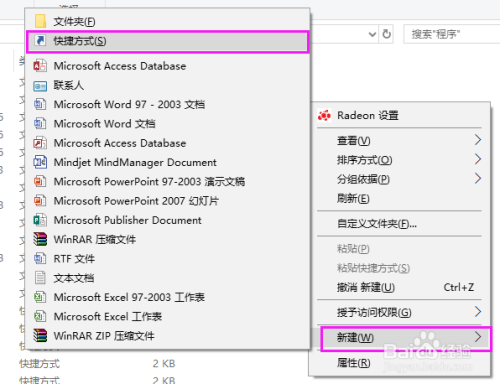Expand the 查看(V) submenu arrow
The image size is (500, 384).
(478, 140)
